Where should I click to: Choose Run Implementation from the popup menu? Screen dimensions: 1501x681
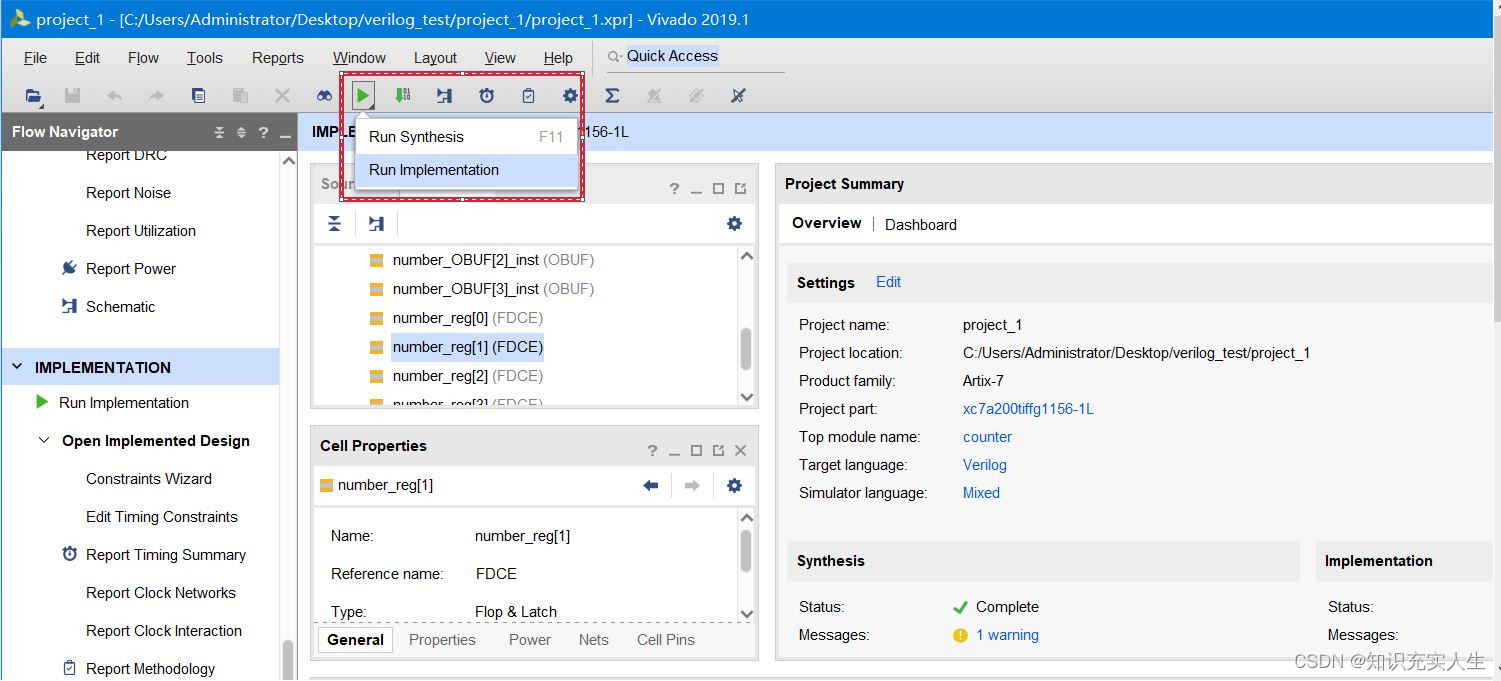coord(434,170)
